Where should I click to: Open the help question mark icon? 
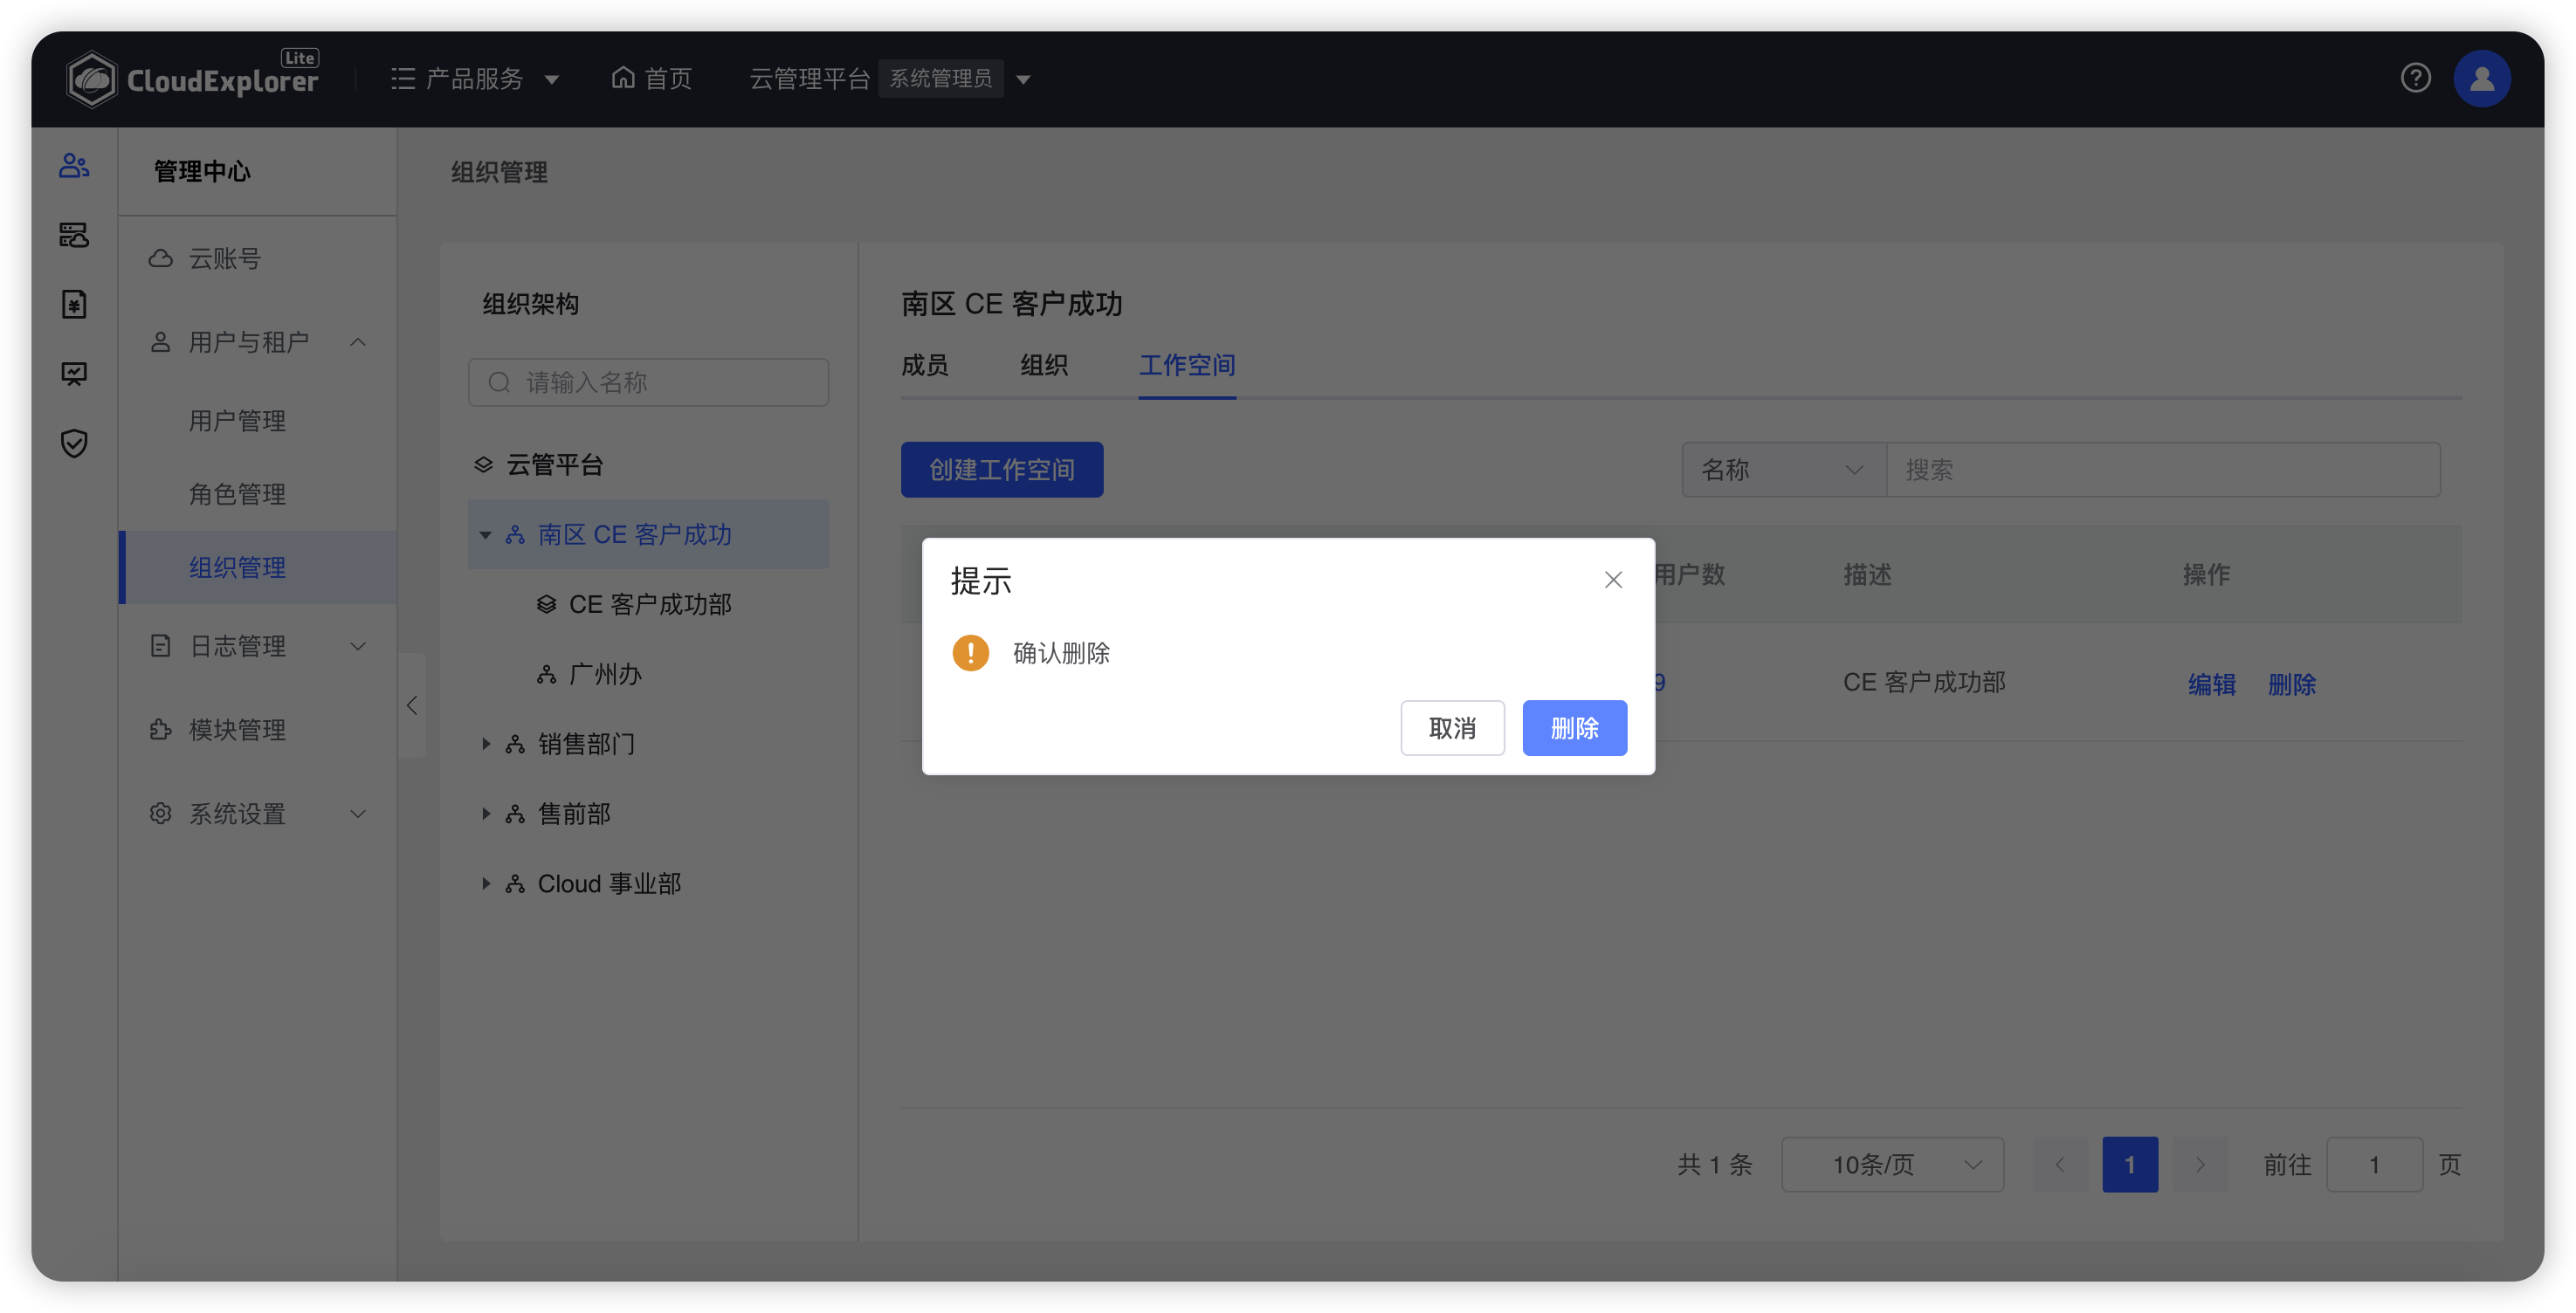coord(2415,78)
